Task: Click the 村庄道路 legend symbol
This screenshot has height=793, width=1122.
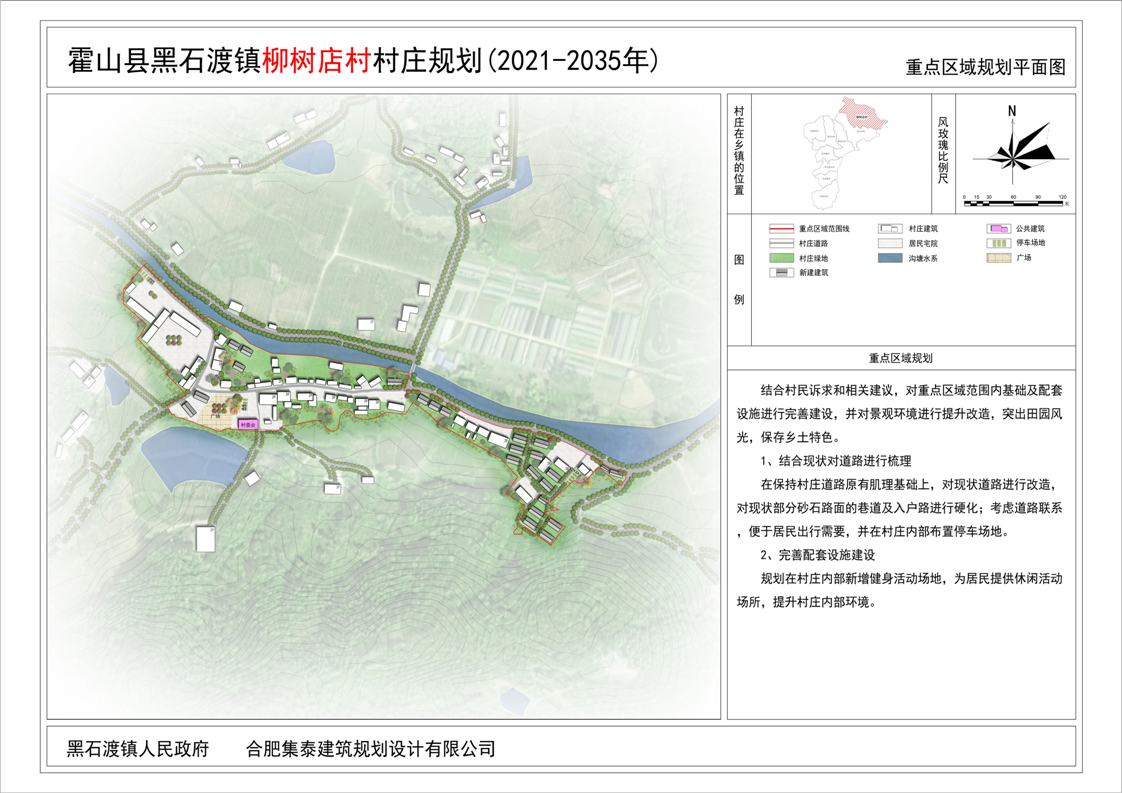Action: [x=781, y=243]
